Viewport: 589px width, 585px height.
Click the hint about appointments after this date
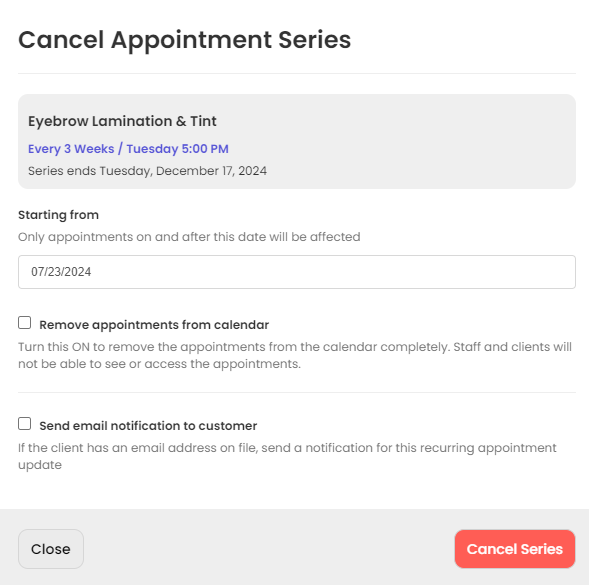point(189,237)
